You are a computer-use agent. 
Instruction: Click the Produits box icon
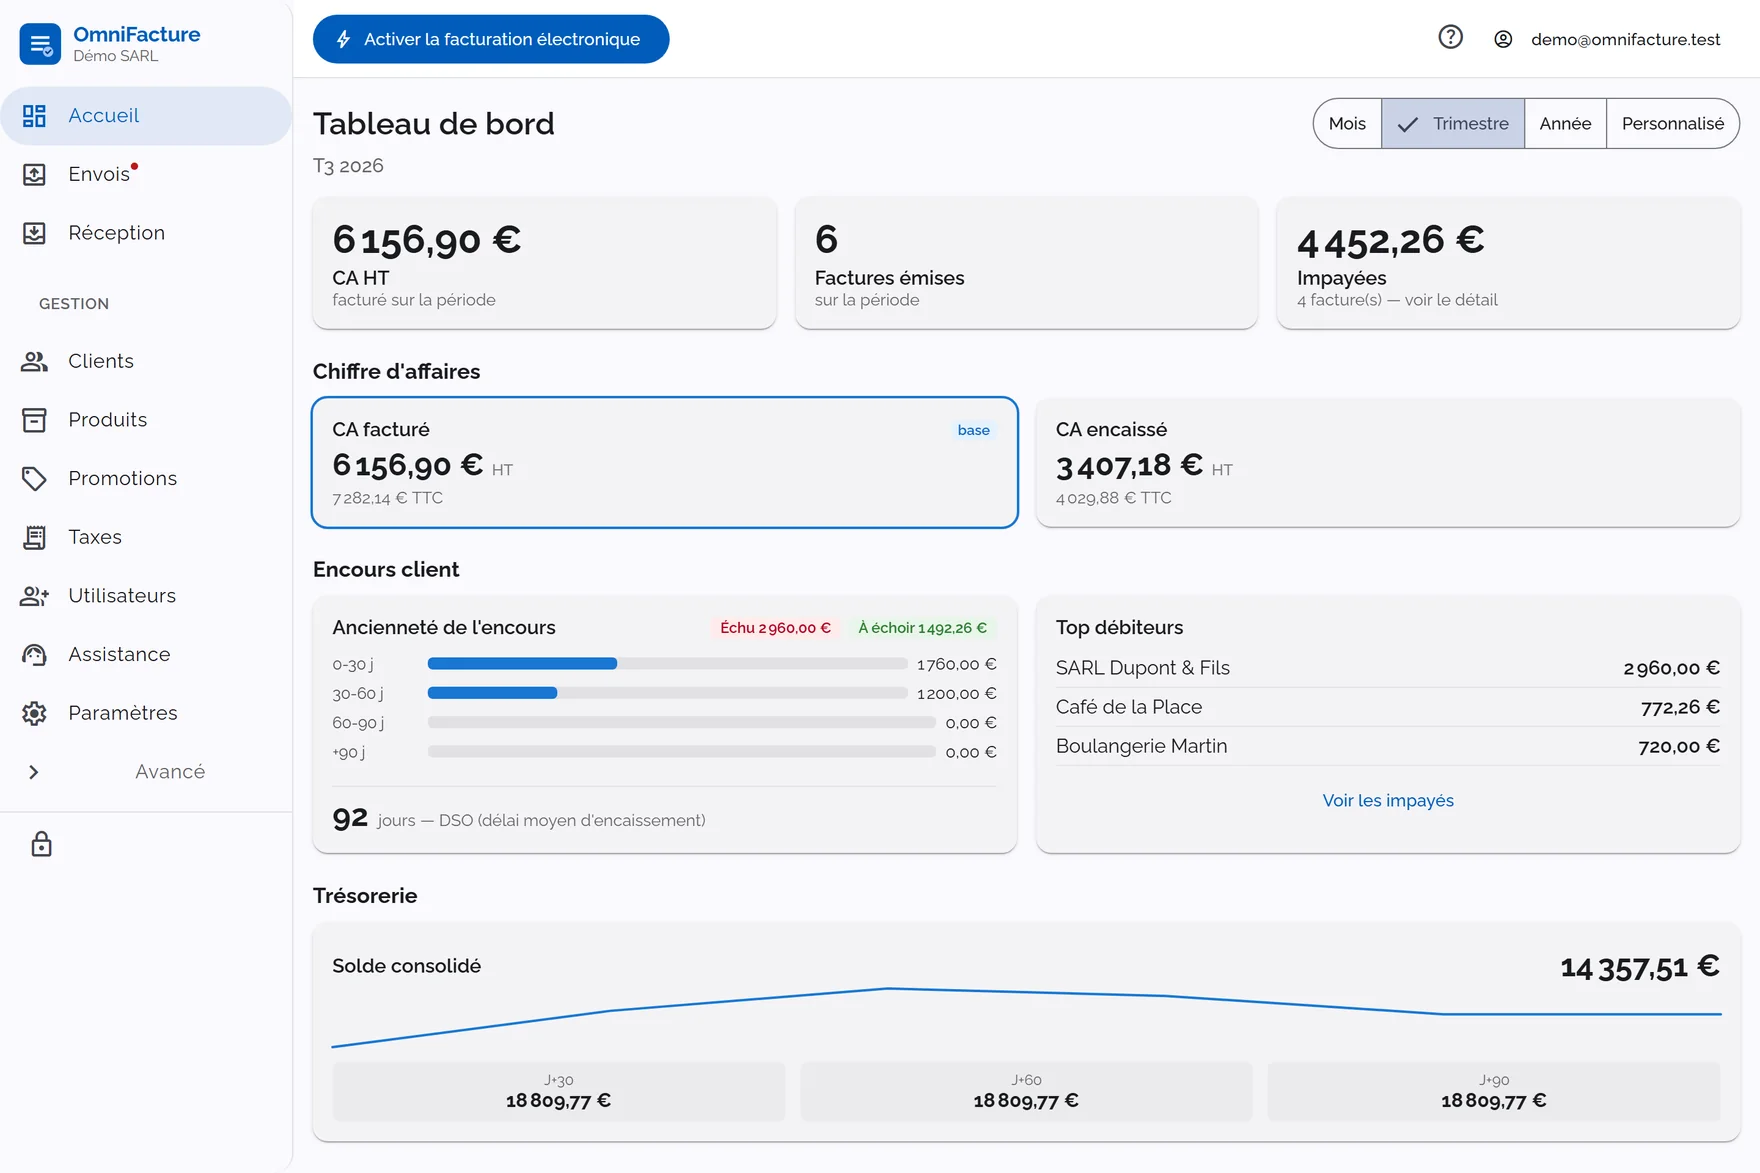pos(34,420)
